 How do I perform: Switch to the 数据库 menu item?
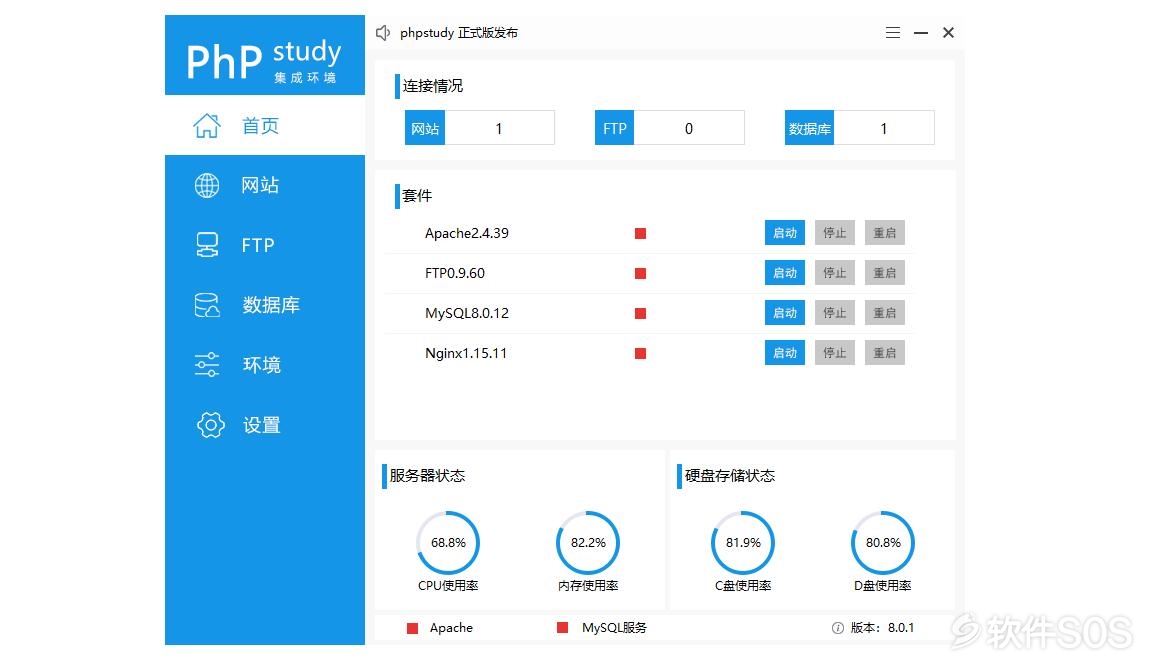coord(265,305)
